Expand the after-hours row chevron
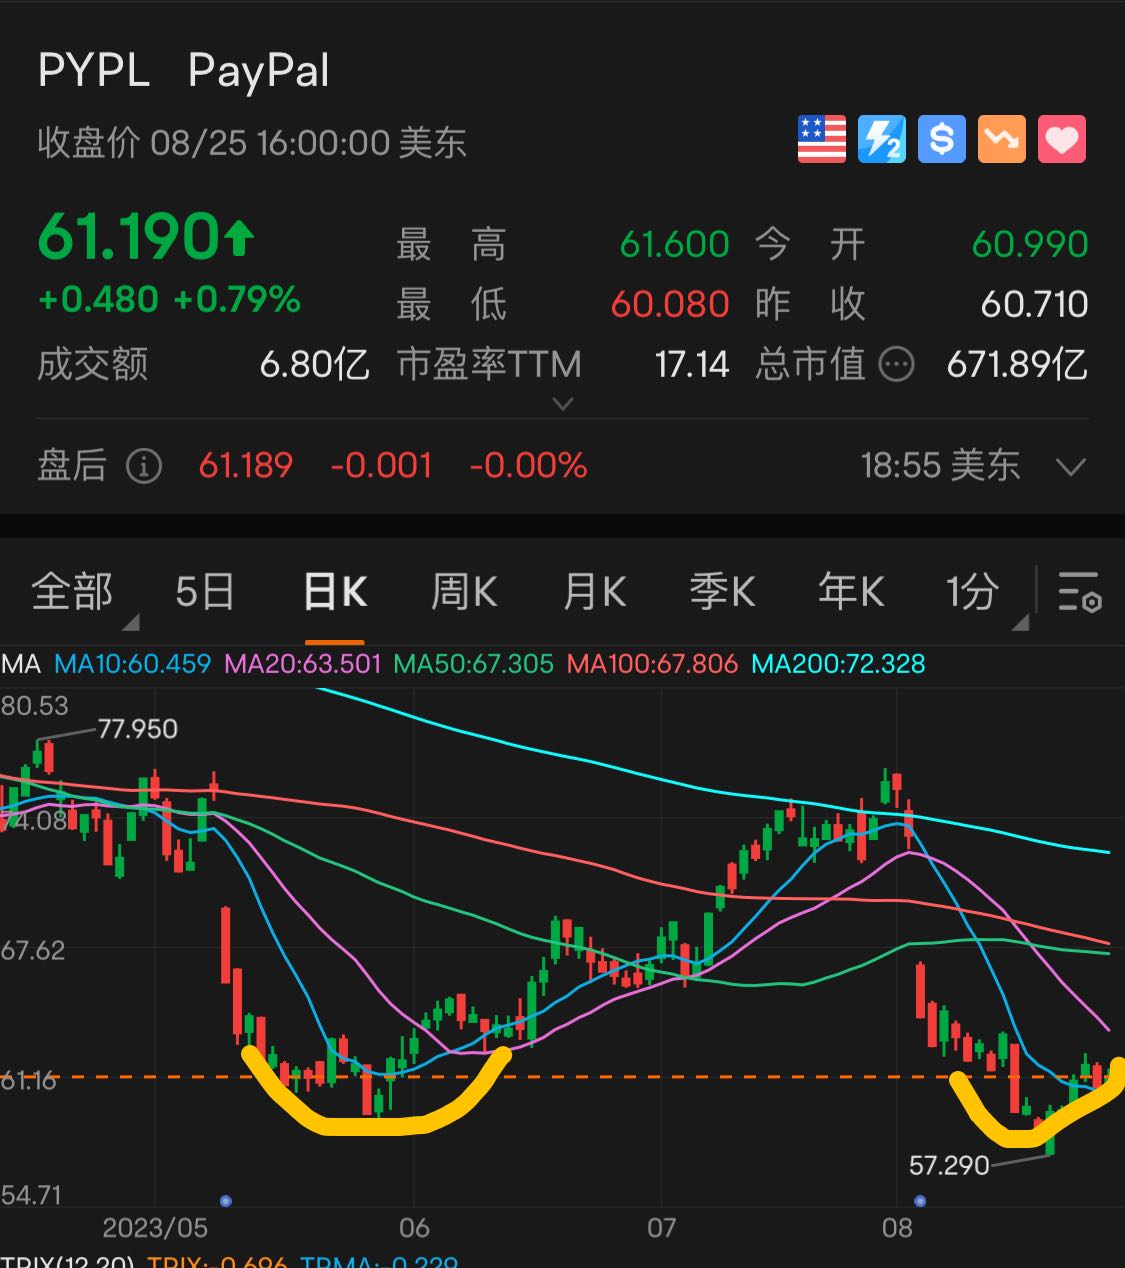1125x1268 pixels. point(1071,467)
